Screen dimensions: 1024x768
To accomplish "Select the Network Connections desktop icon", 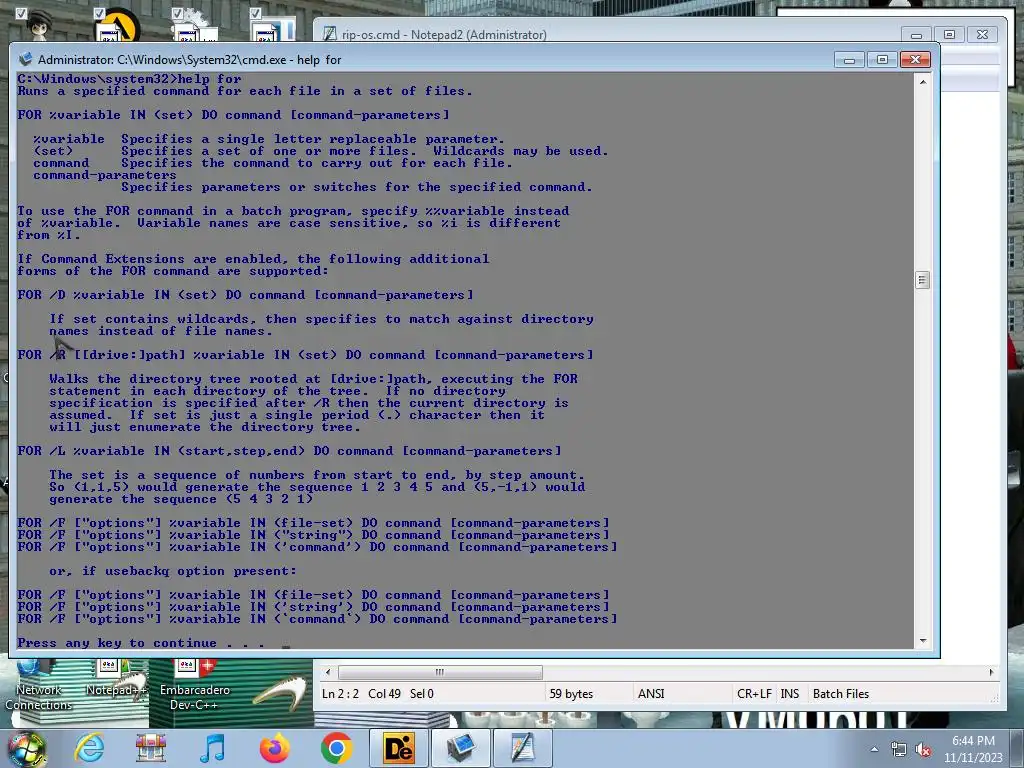I will tap(38, 686).
